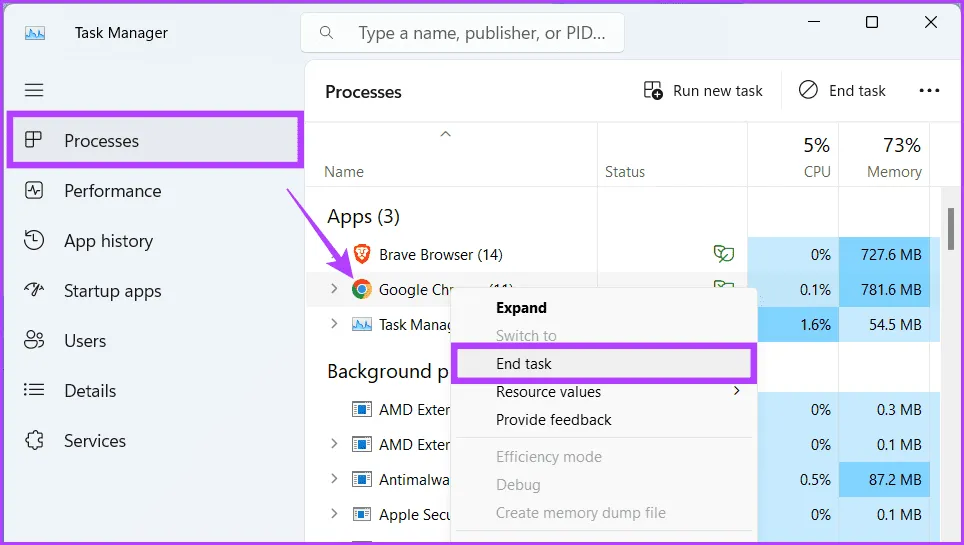The width and height of the screenshot is (964, 545).
Task: Click the Brave Browser icon
Action: click(x=362, y=254)
